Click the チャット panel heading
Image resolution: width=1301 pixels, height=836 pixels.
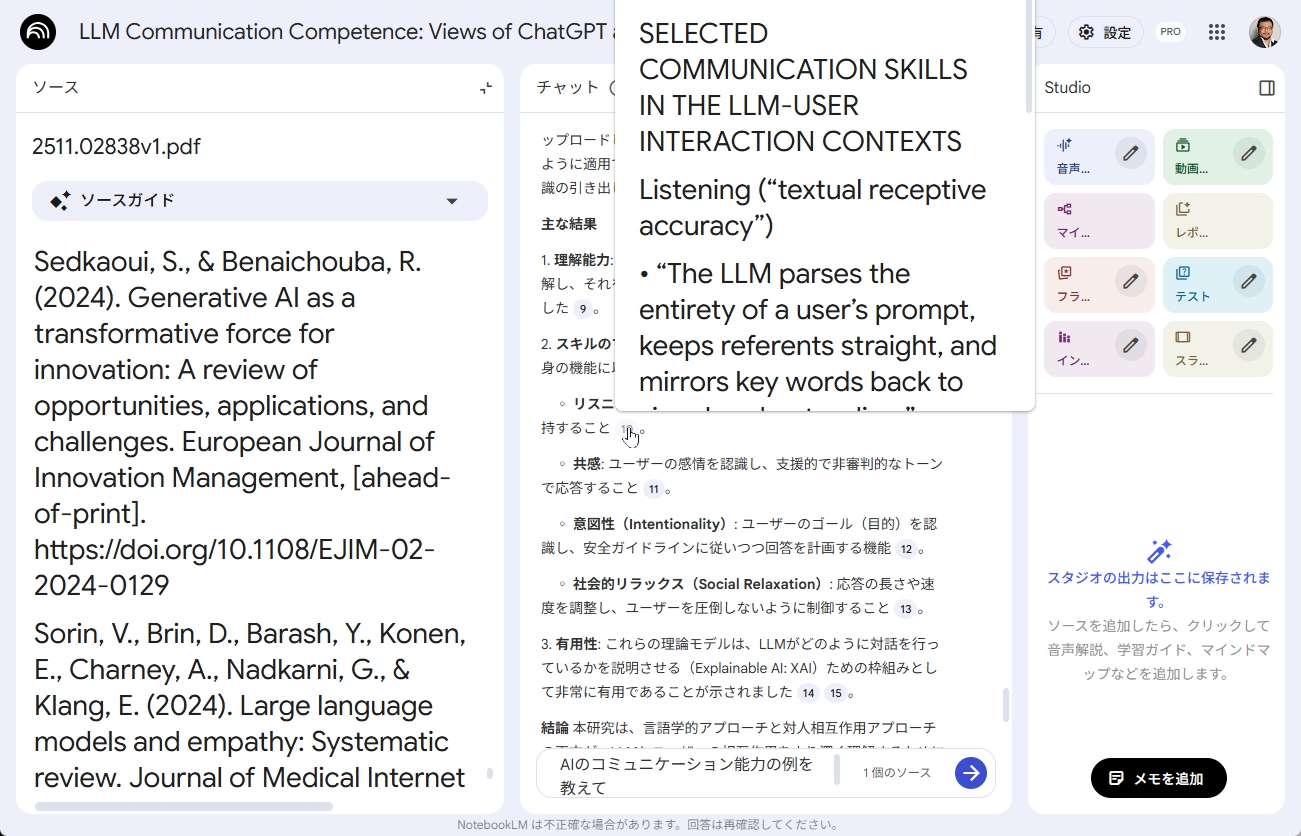tap(568, 88)
